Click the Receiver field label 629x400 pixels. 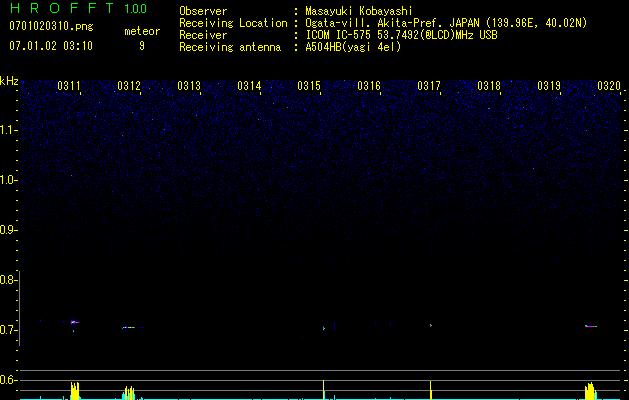click(x=203, y=35)
